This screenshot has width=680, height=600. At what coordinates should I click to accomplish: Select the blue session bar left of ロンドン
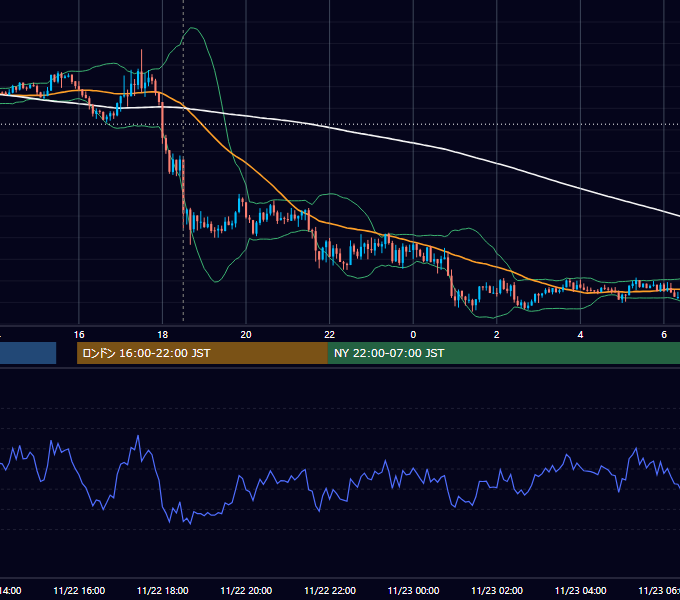28,353
